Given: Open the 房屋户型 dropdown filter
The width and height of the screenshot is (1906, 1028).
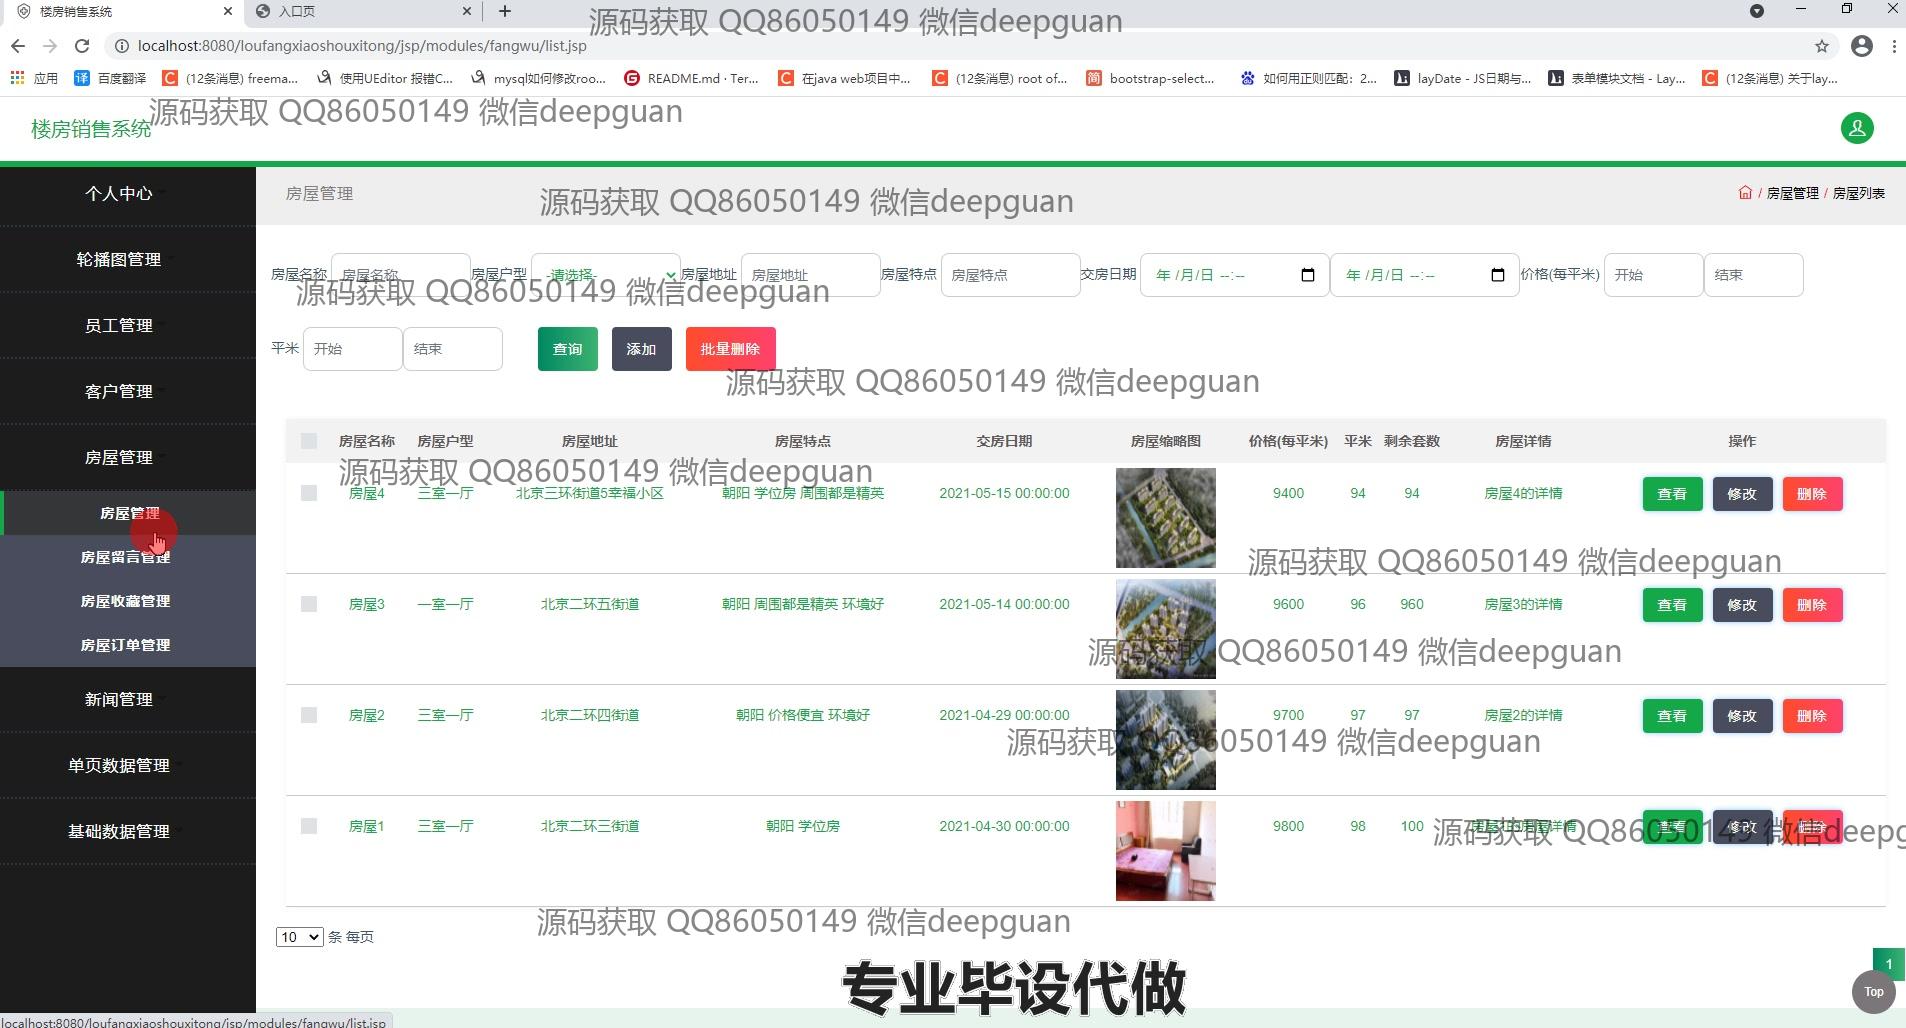Looking at the screenshot, I should click(606, 275).
